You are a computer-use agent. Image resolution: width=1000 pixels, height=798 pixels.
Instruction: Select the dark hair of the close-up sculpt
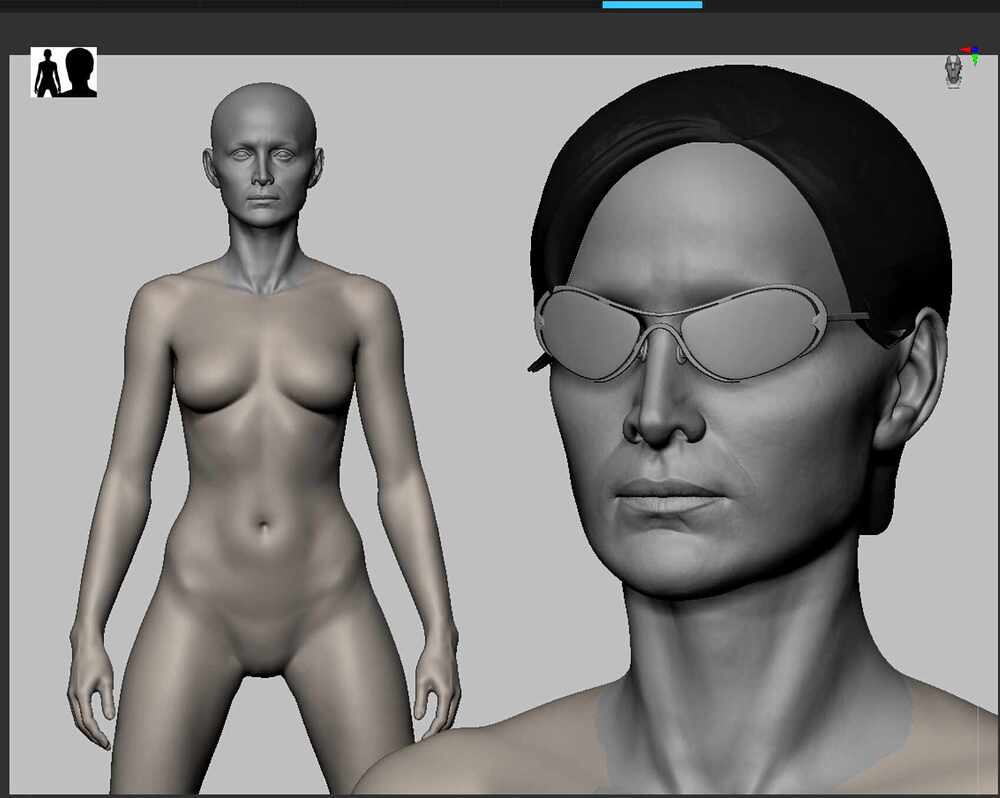point(750,110)
